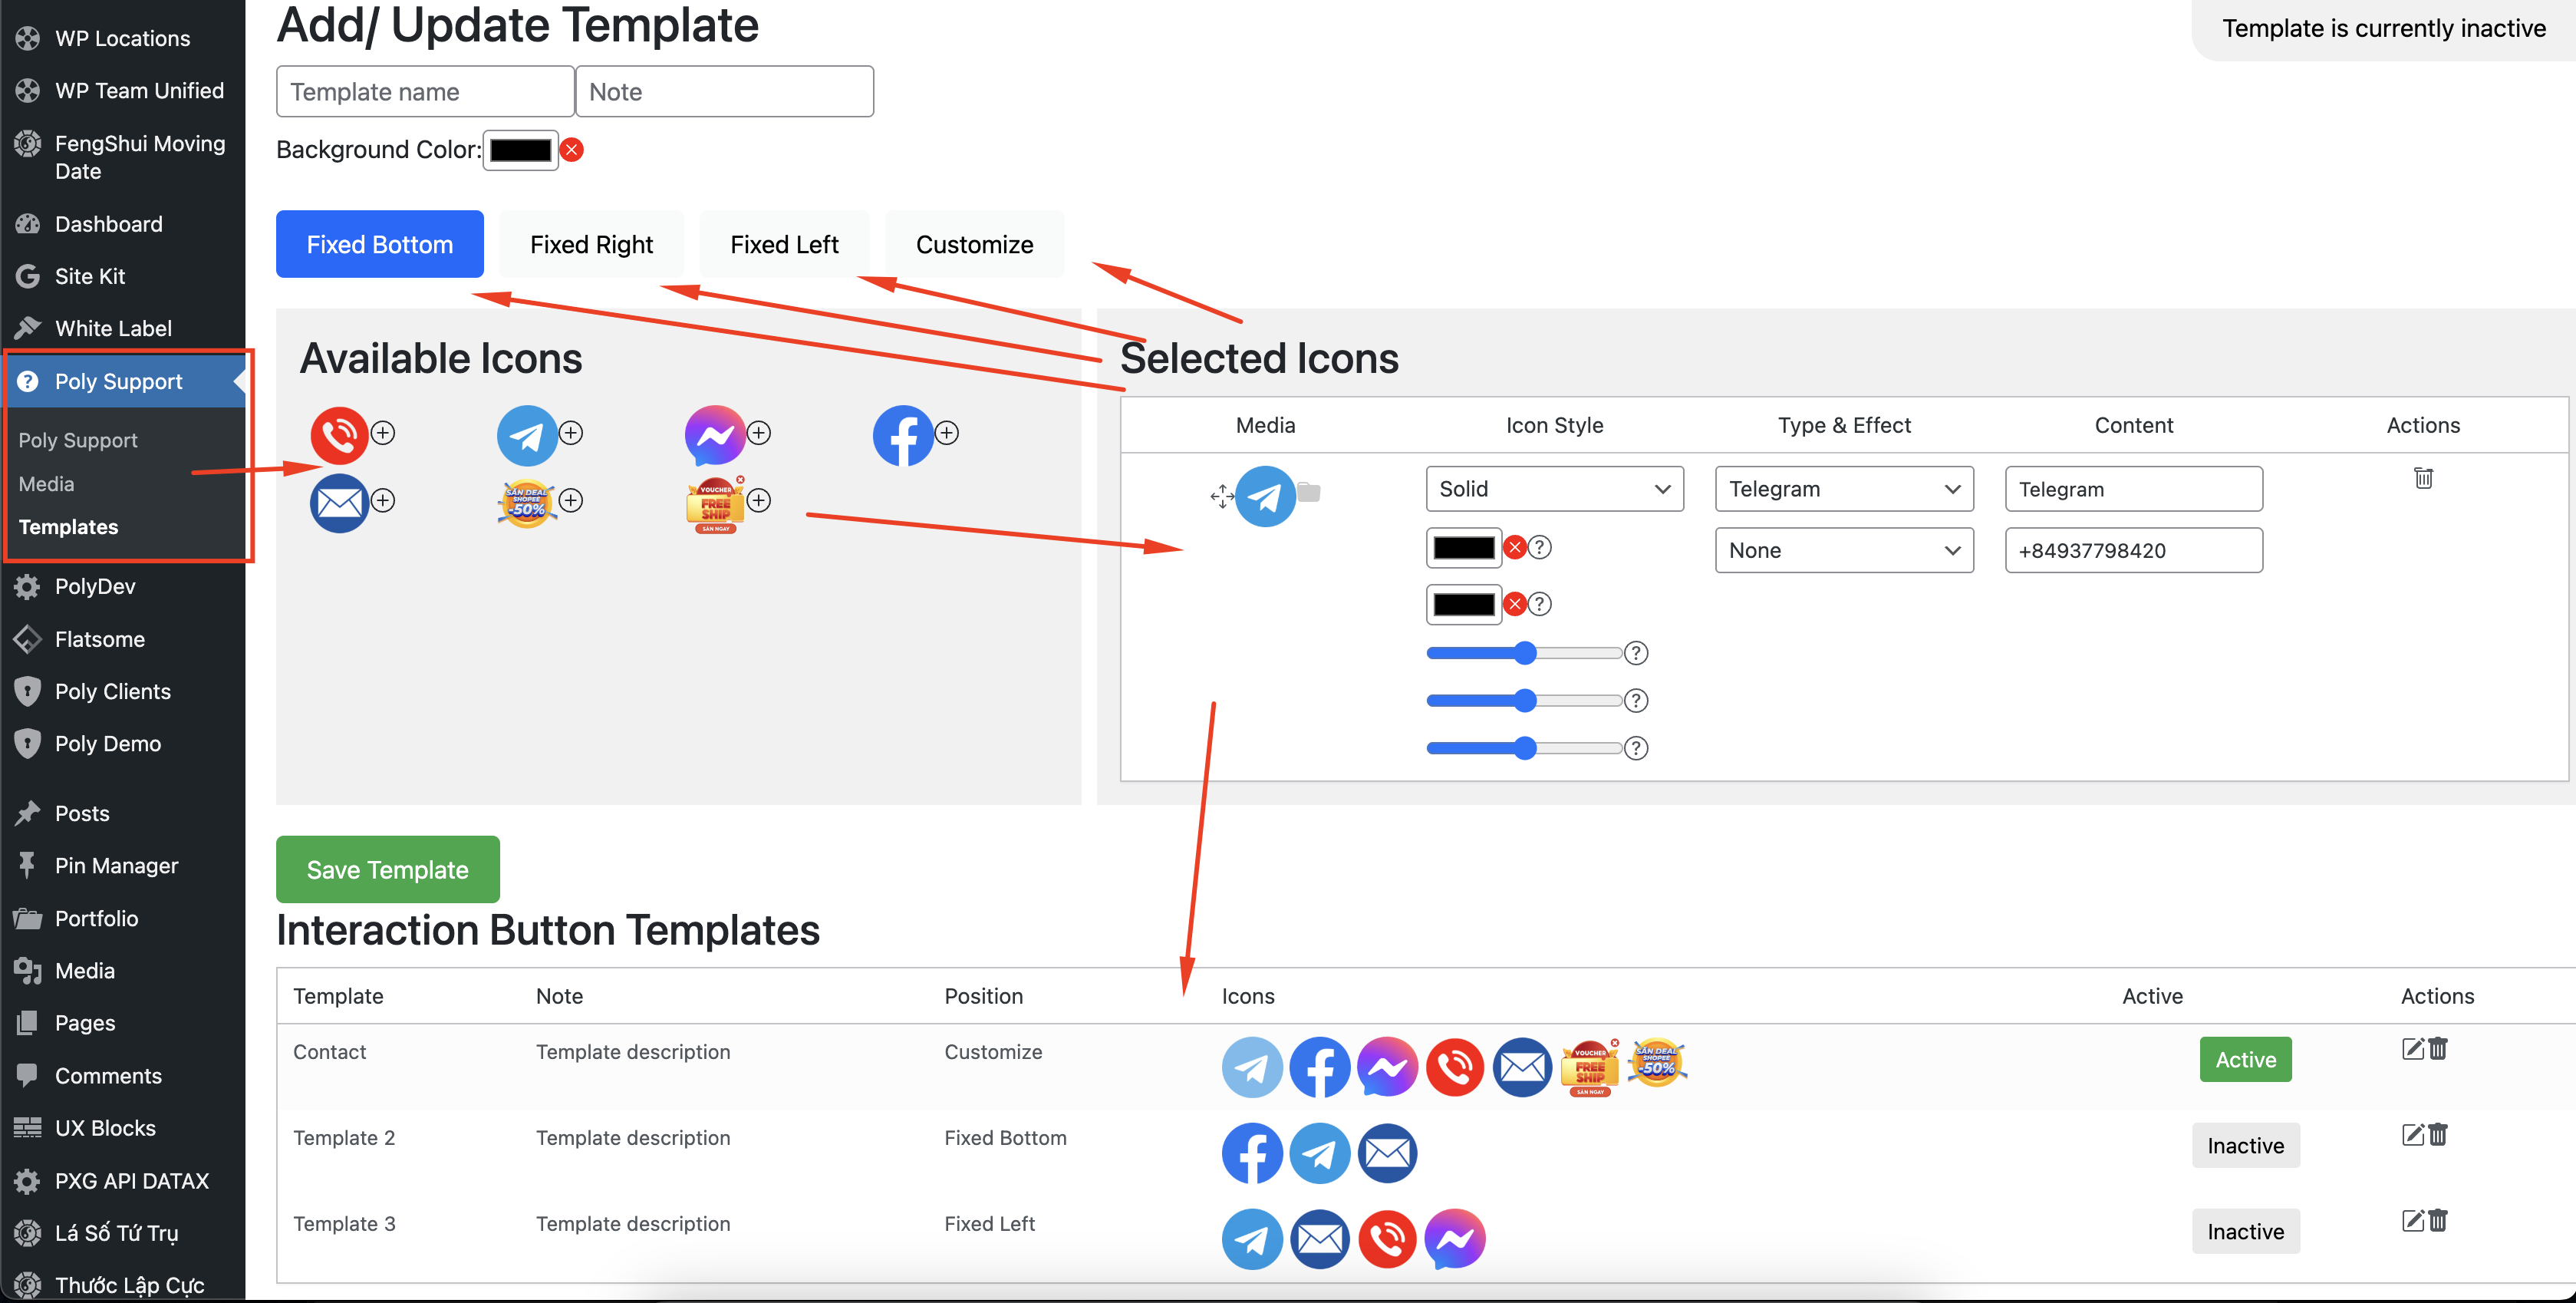The width and height of the screenshot is (2576, 1303).
Task: Delete Template 3 using trash icon
Action: (2439, 1220)
